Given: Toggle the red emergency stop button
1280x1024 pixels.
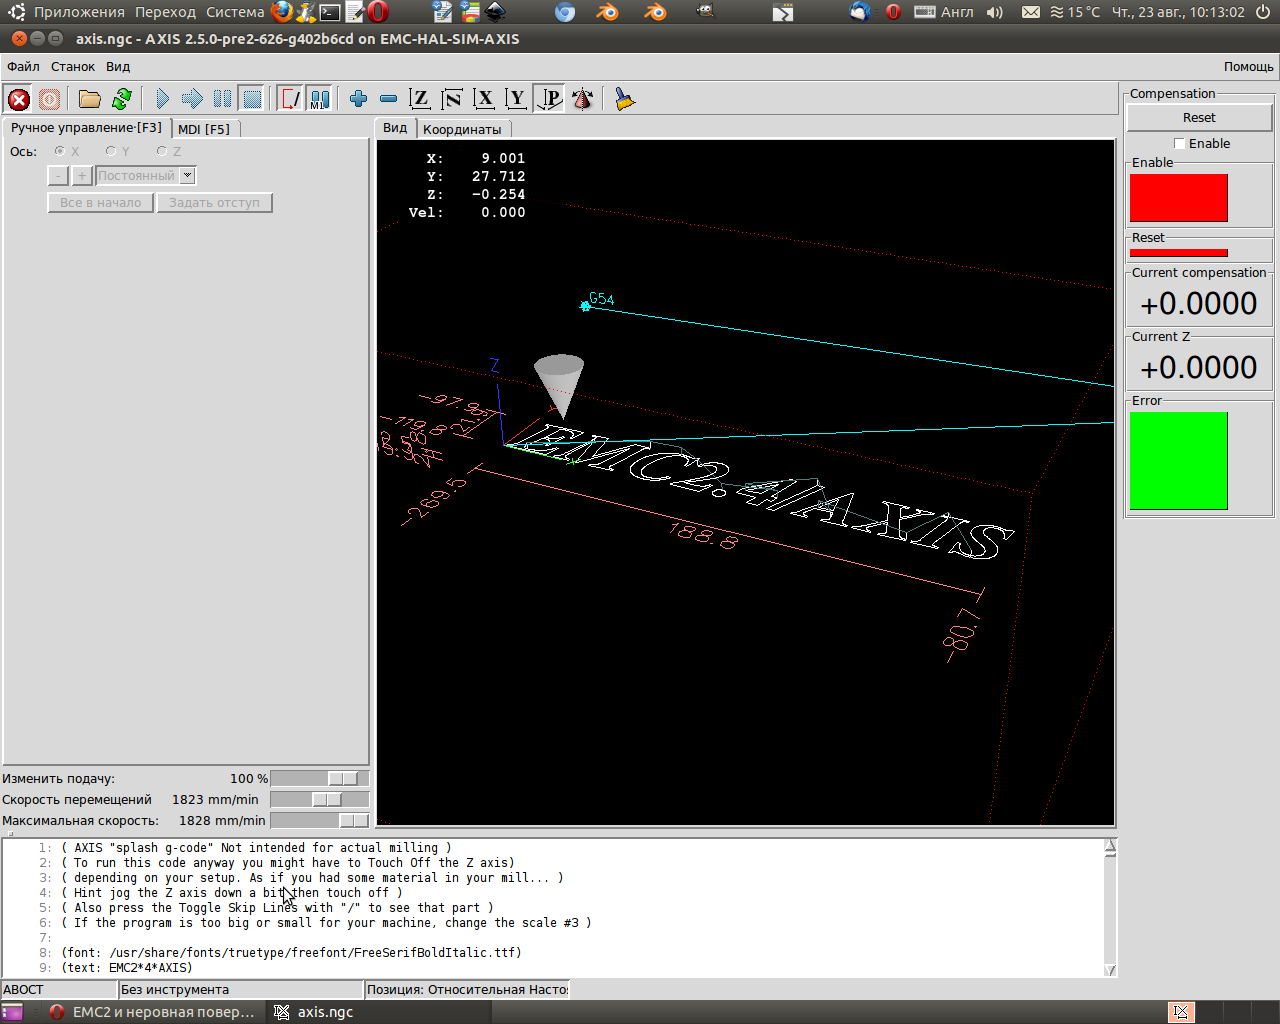Looking at the screenshot, I should click(x=19, y=99).
